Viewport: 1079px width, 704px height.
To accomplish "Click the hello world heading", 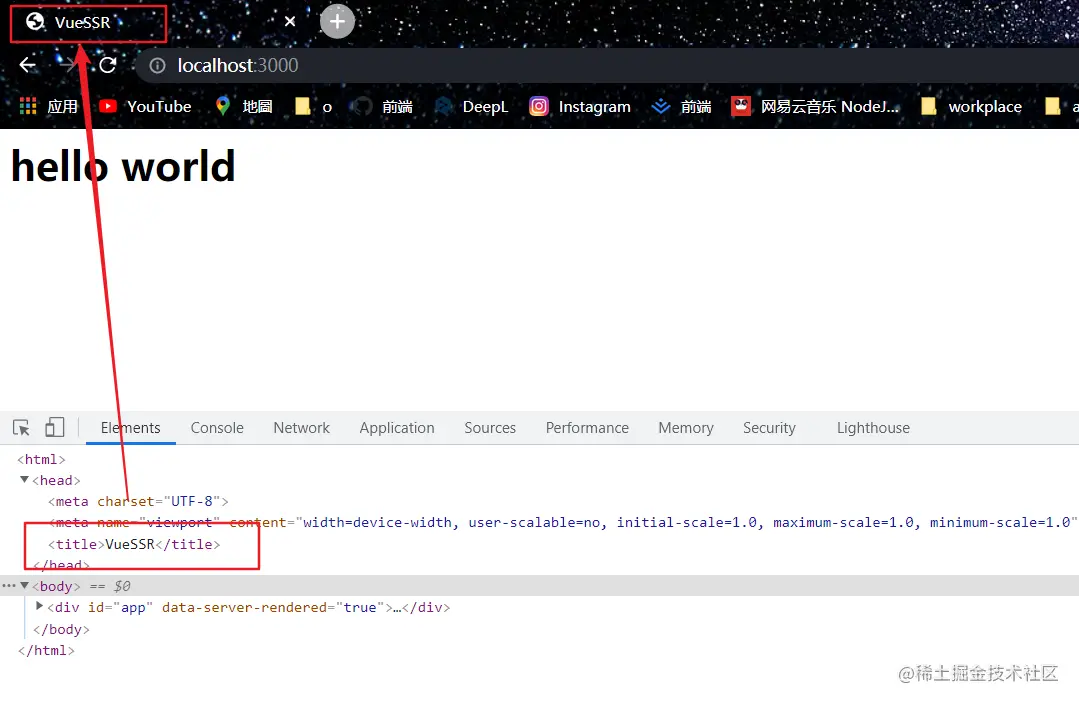I will coord(123,166).
